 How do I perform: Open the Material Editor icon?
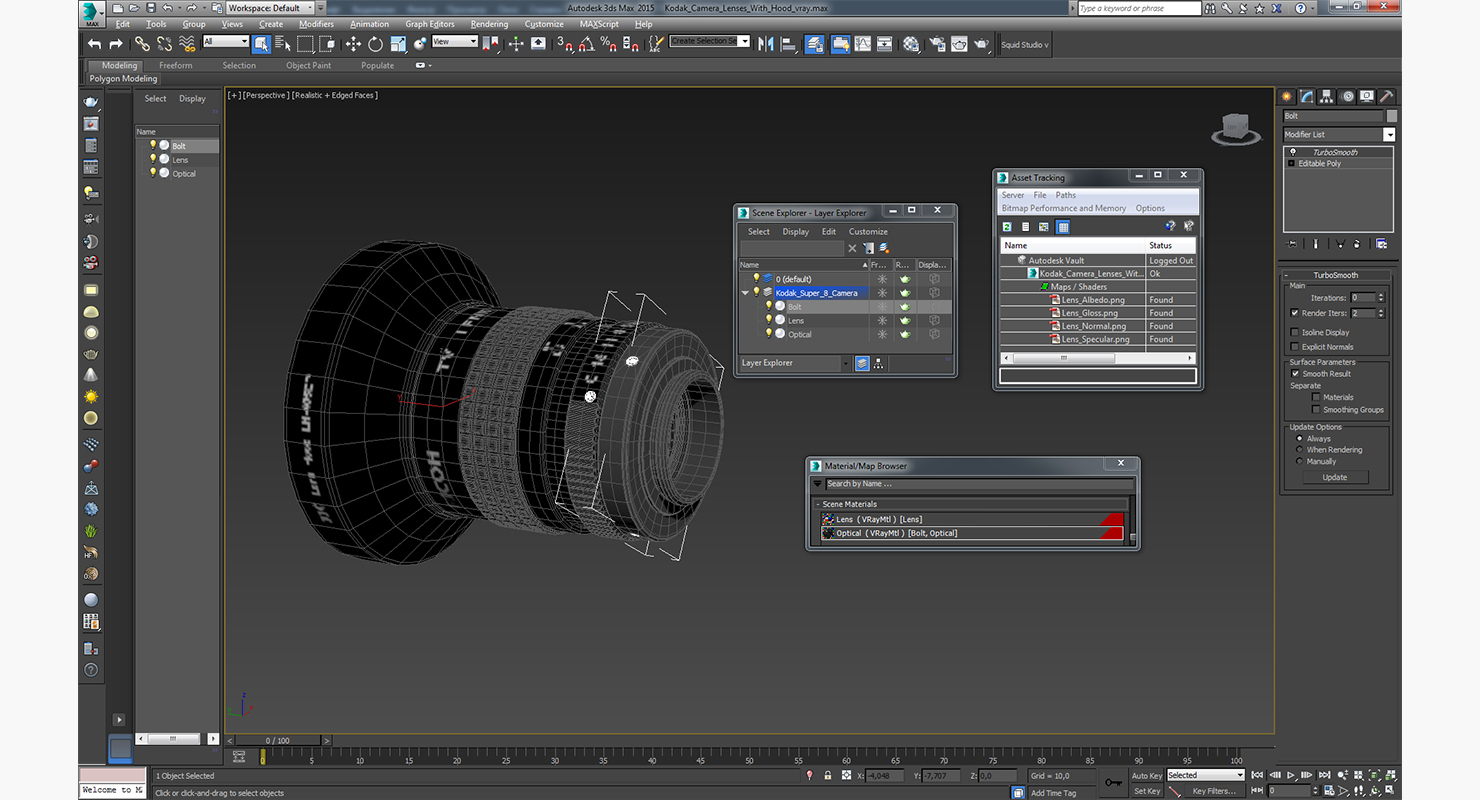click(911, 44)
